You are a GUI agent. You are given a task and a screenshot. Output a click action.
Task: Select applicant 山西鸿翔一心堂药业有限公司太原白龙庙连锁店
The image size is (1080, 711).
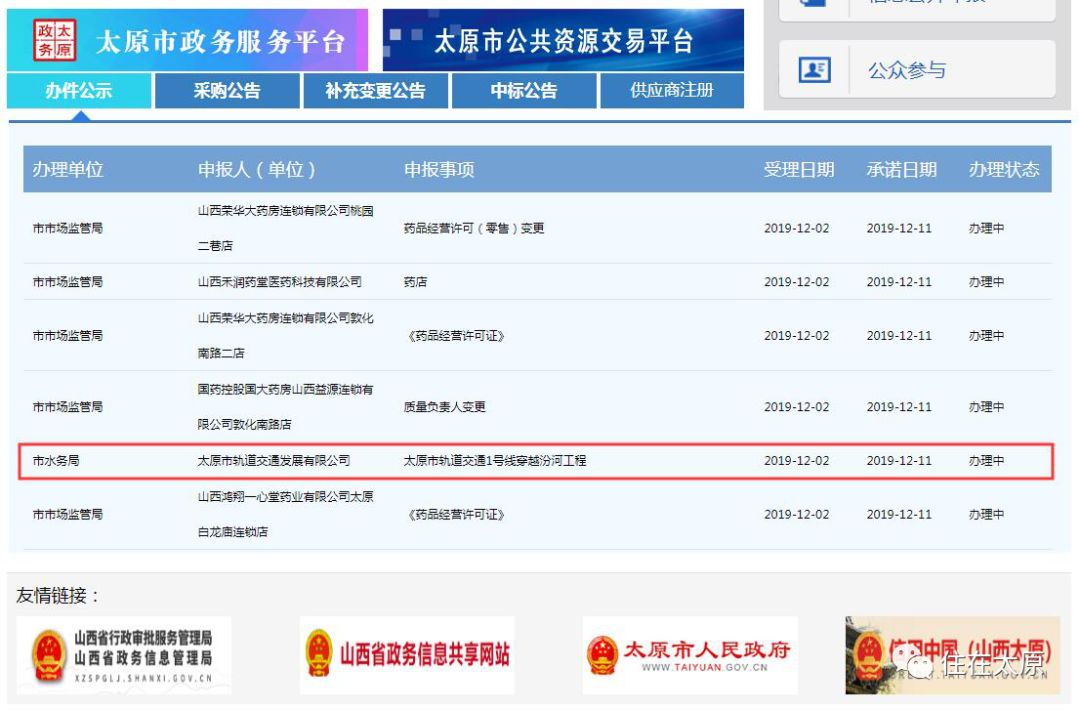pos(285,514)
